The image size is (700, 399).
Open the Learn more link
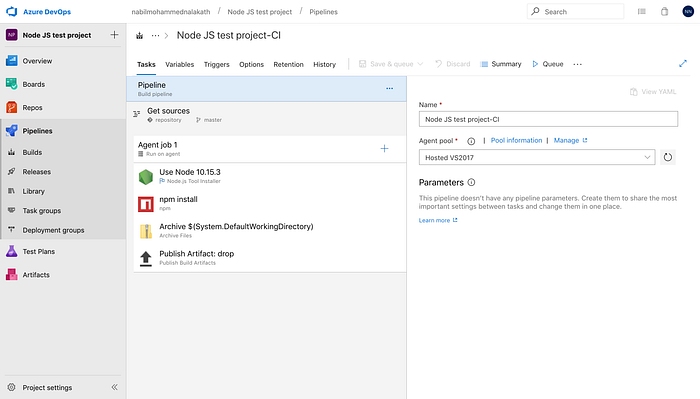(x=438, y=220)
